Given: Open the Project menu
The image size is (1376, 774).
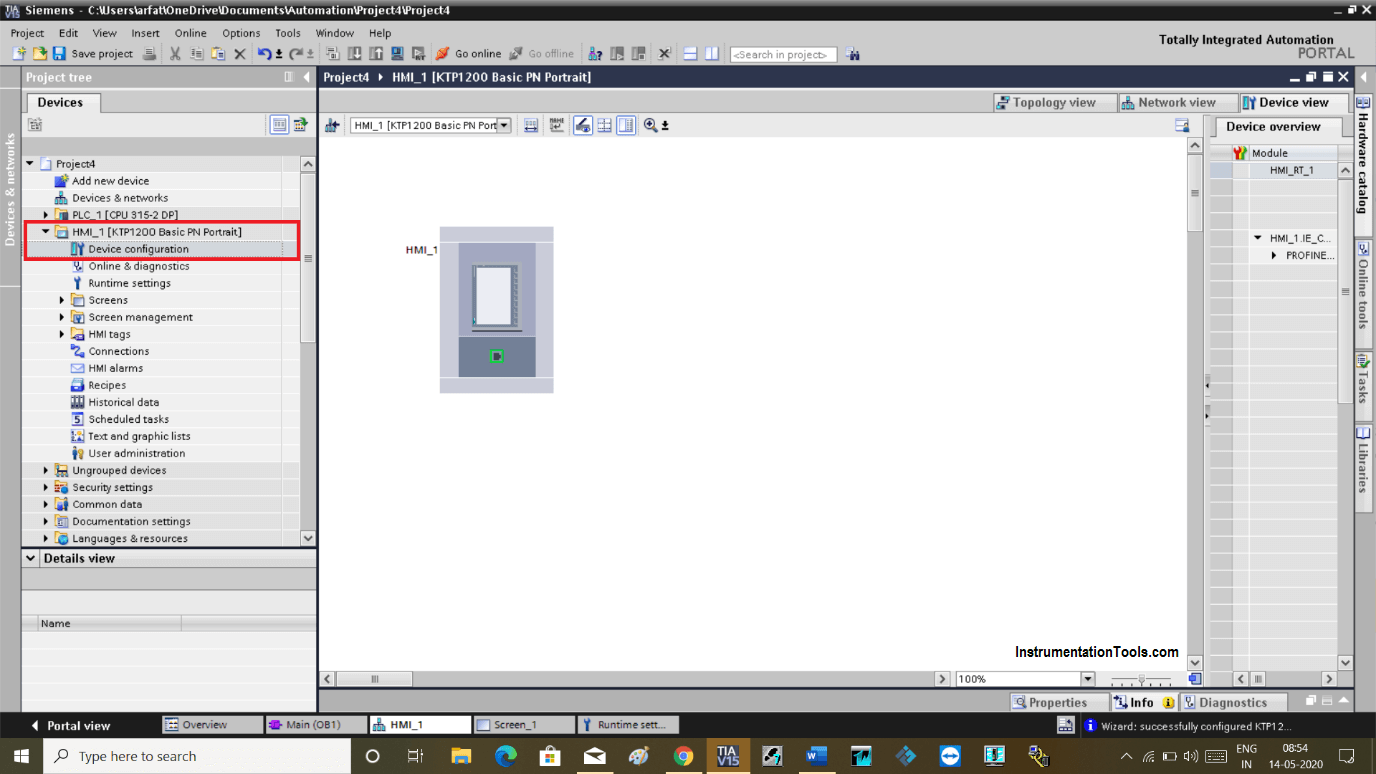Looking at the screenshot, I should 28,33.
